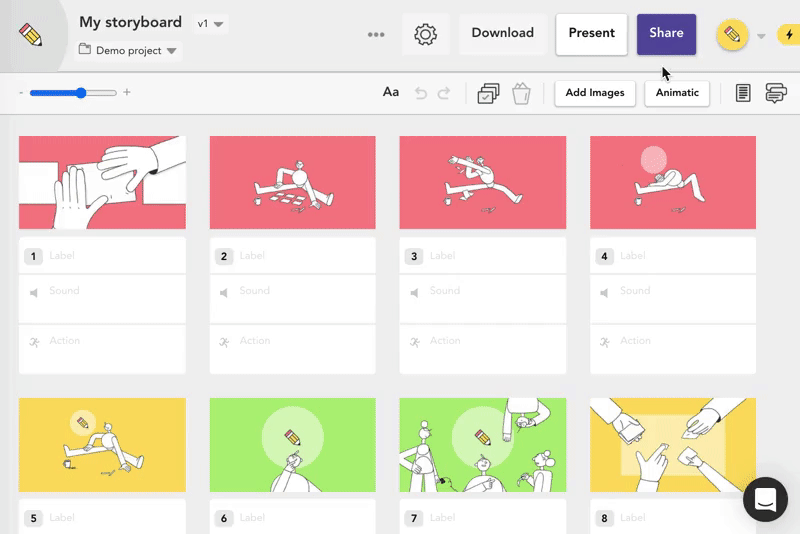
Task: Click the Download button
Action: (x=502, y=33)
